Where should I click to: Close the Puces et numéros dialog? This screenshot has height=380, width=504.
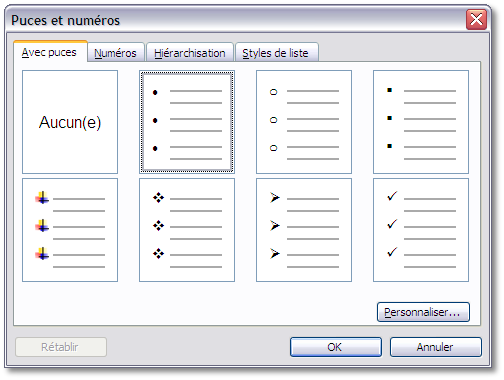(476, 20)
